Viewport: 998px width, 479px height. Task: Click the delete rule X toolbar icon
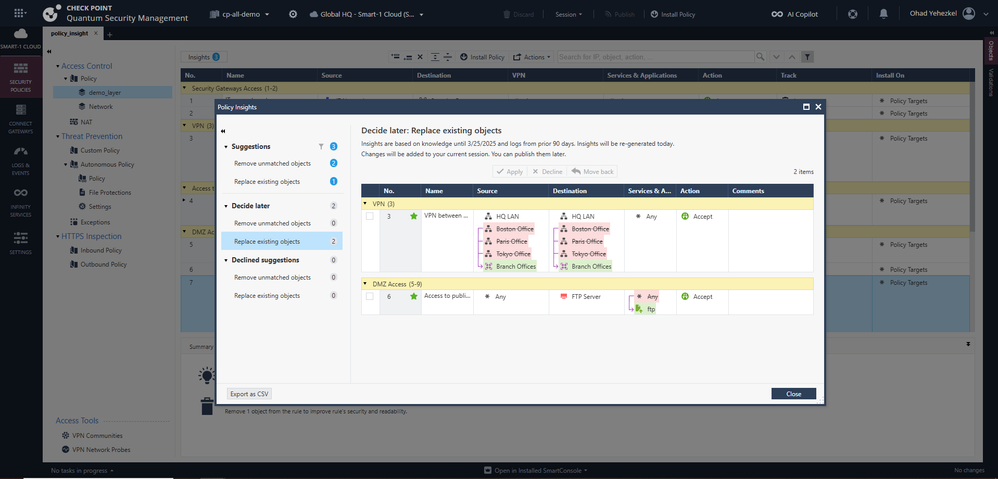tap(420, 57)
